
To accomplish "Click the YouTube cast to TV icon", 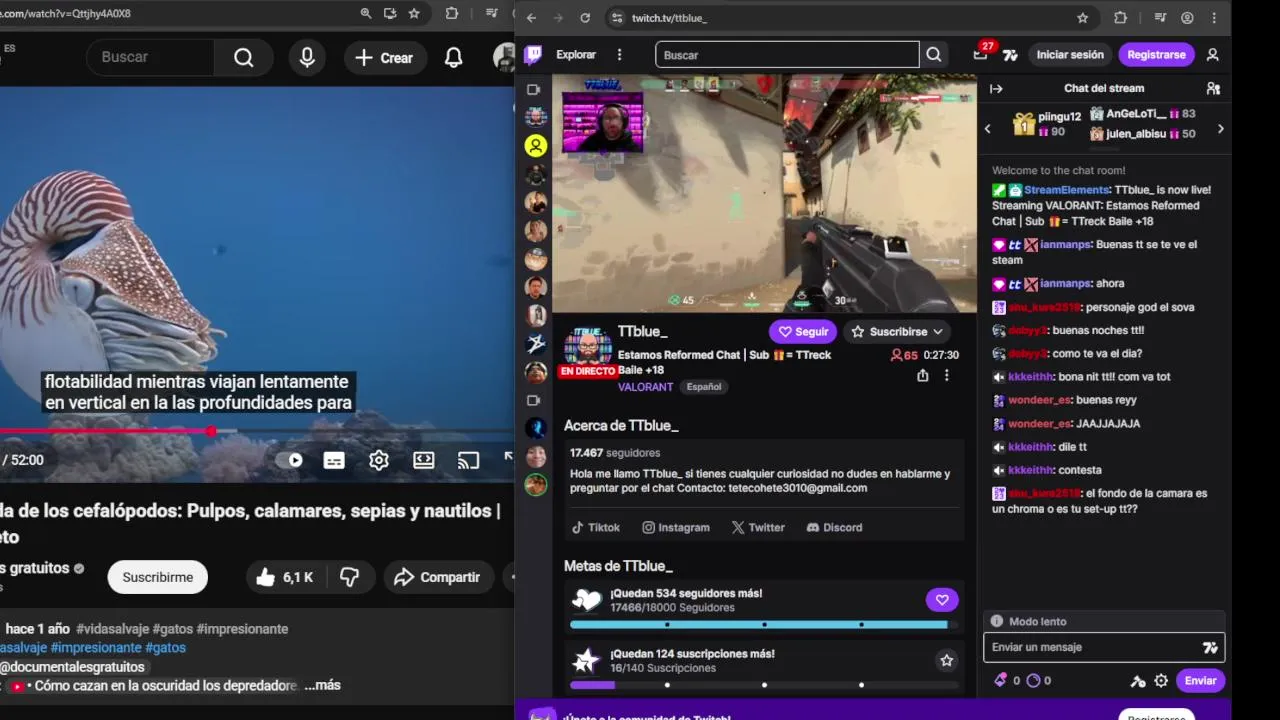I will 468,460.
